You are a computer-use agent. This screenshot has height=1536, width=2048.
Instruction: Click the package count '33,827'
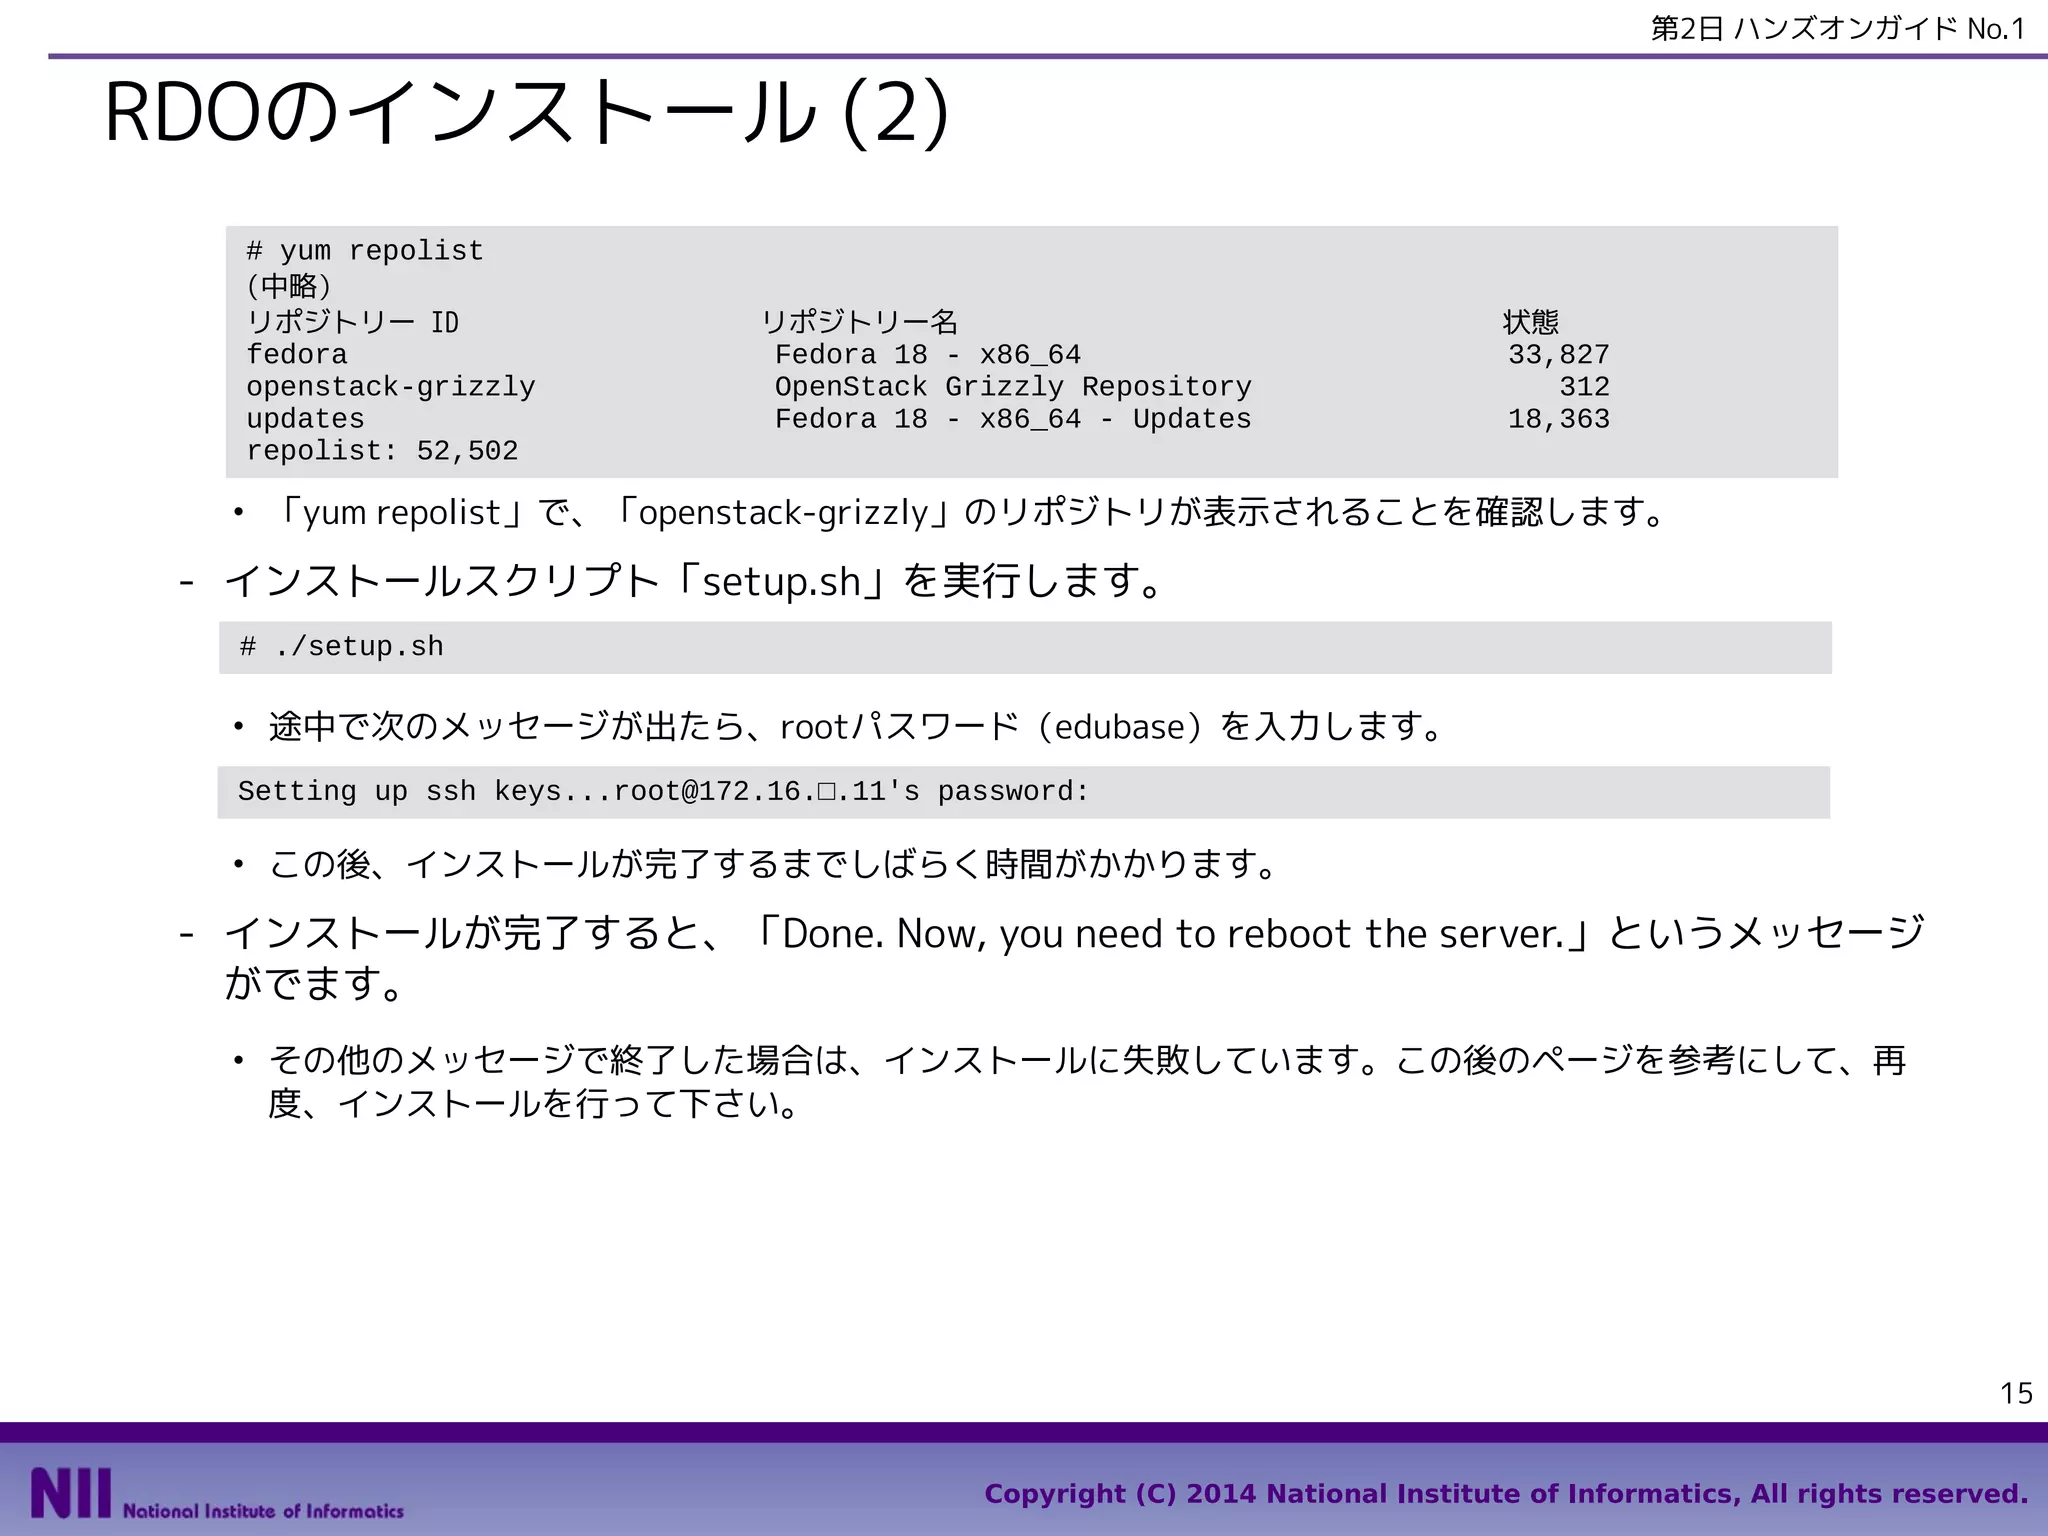1559,355
